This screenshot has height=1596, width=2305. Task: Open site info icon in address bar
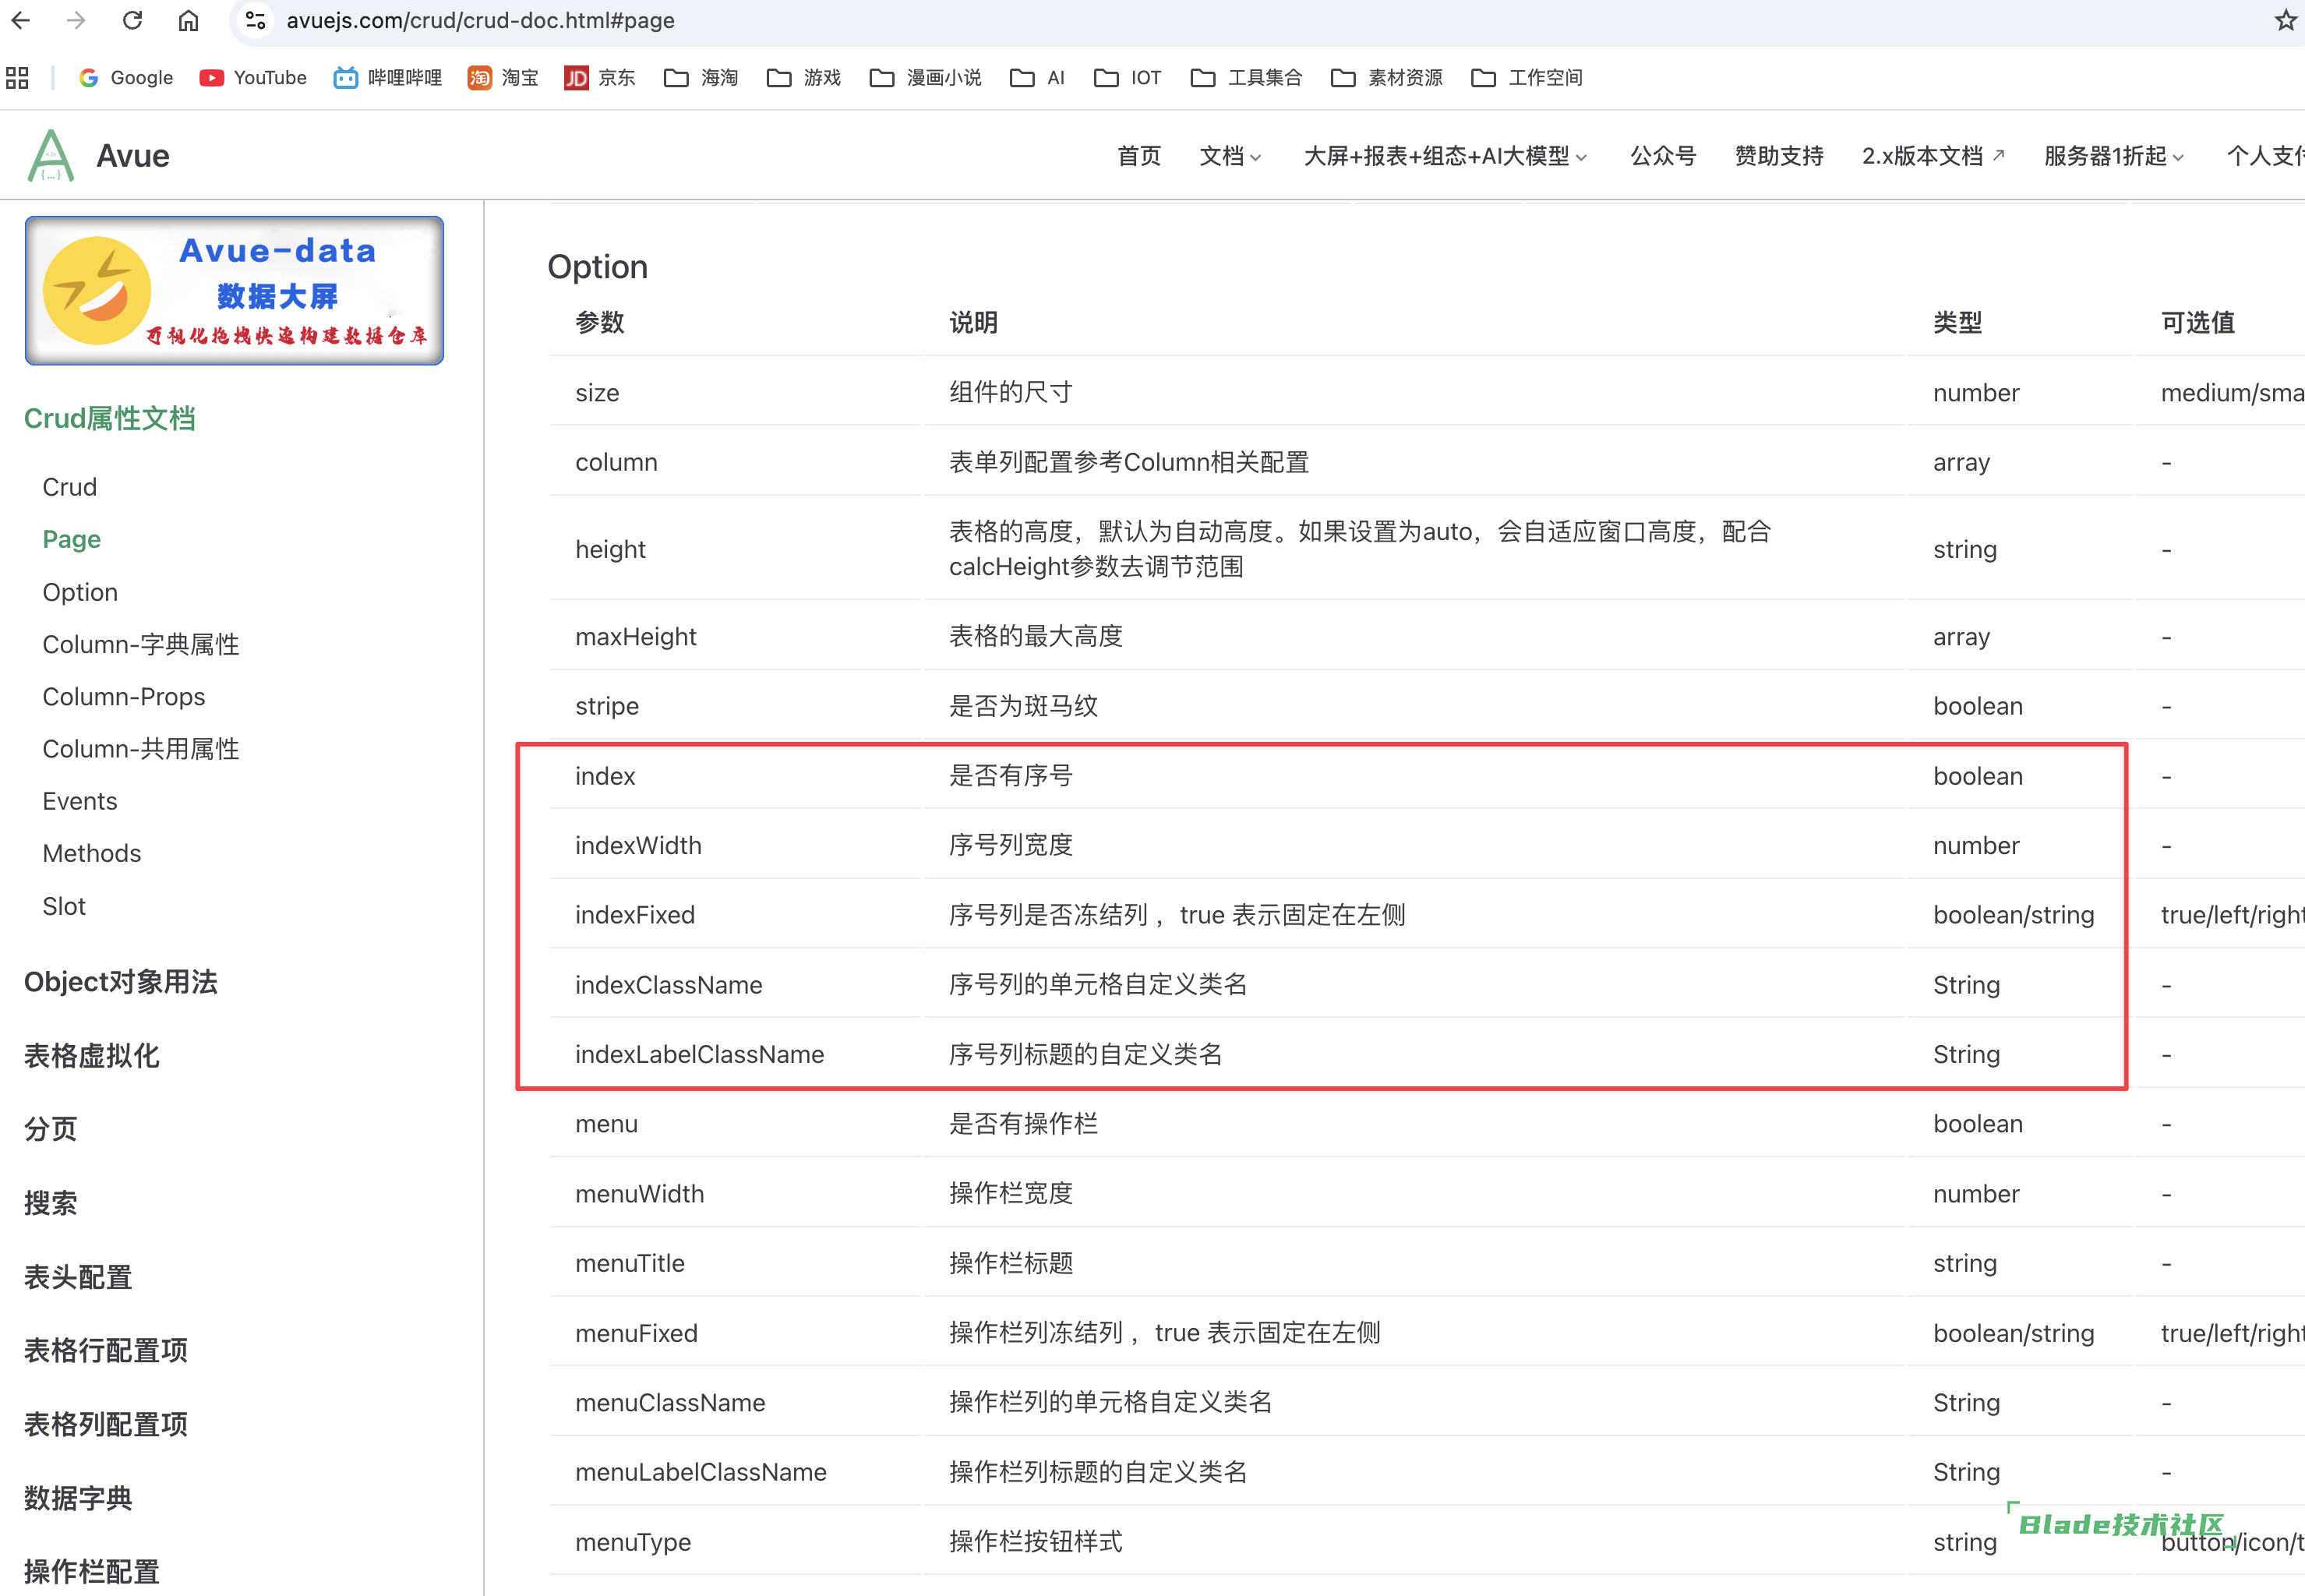click(255, 20)
